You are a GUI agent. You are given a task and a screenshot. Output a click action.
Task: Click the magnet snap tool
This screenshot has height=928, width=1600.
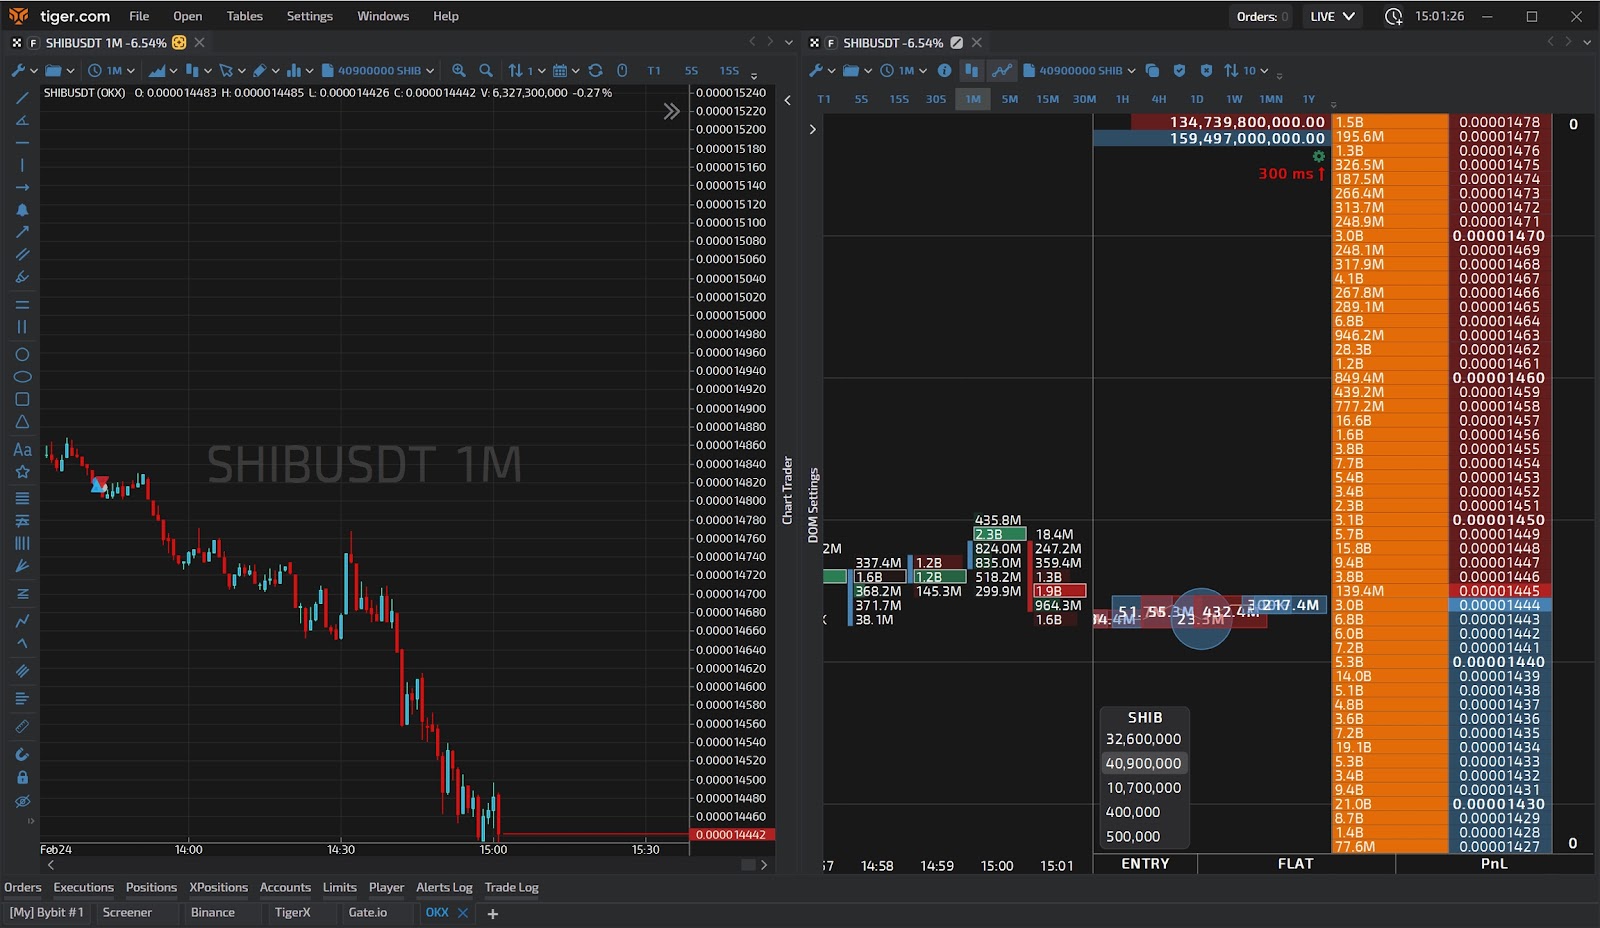coord(22,754)
